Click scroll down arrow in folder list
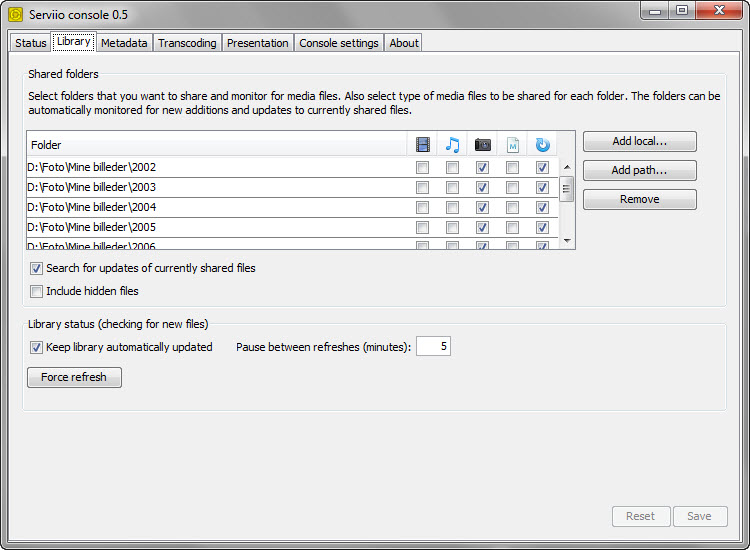Viewport: 750px width, 550px height. pyautogui.click(x=567, y=241)
